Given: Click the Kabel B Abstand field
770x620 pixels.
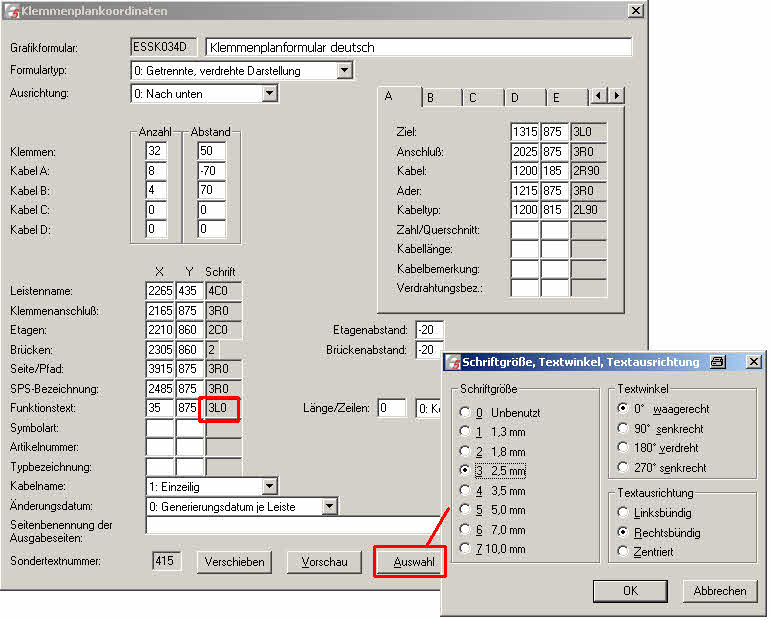Looking at the screenshot, I should pyautogui.click(x=211, y=190).
